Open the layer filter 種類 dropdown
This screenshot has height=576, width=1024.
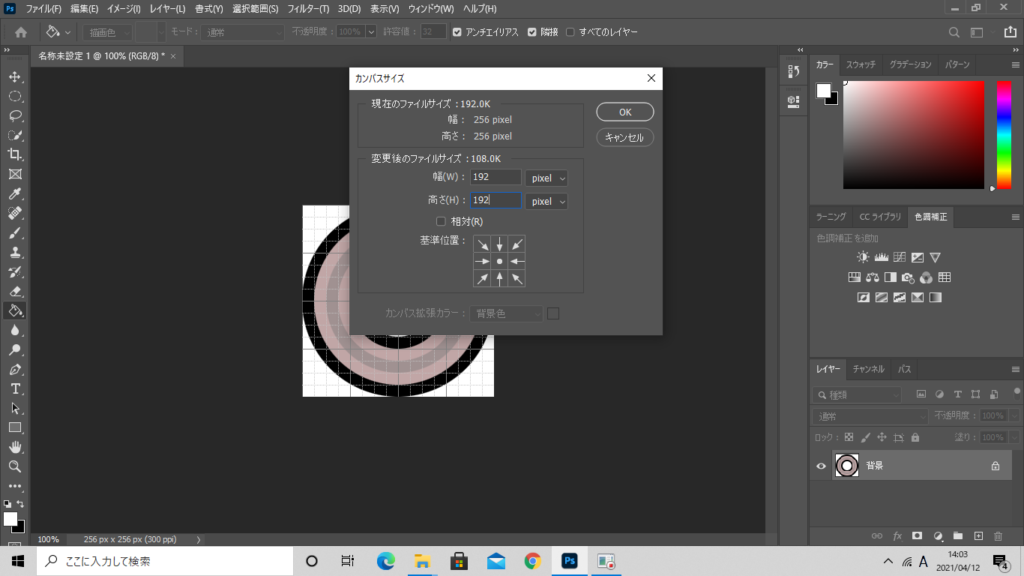tap(858, 394)
